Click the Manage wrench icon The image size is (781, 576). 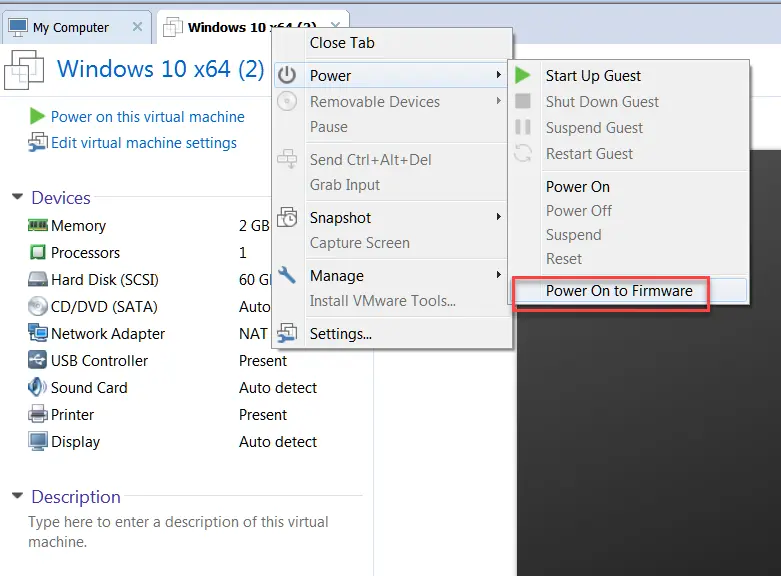(x=287, y=275)
